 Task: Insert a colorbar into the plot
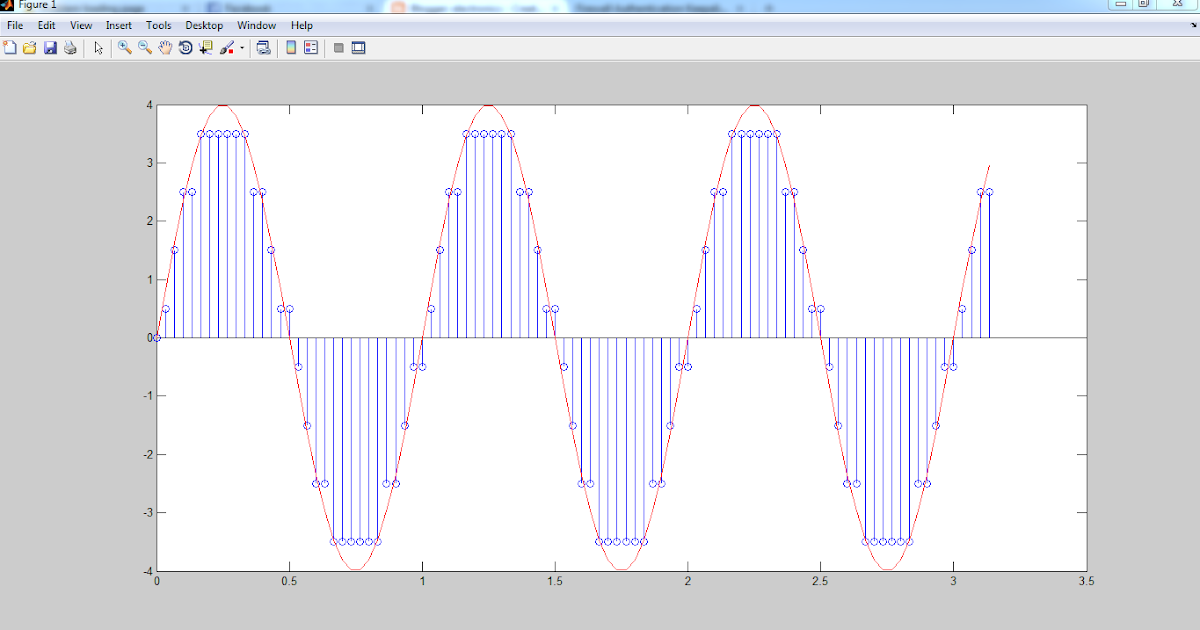click(x=289, y=47)
